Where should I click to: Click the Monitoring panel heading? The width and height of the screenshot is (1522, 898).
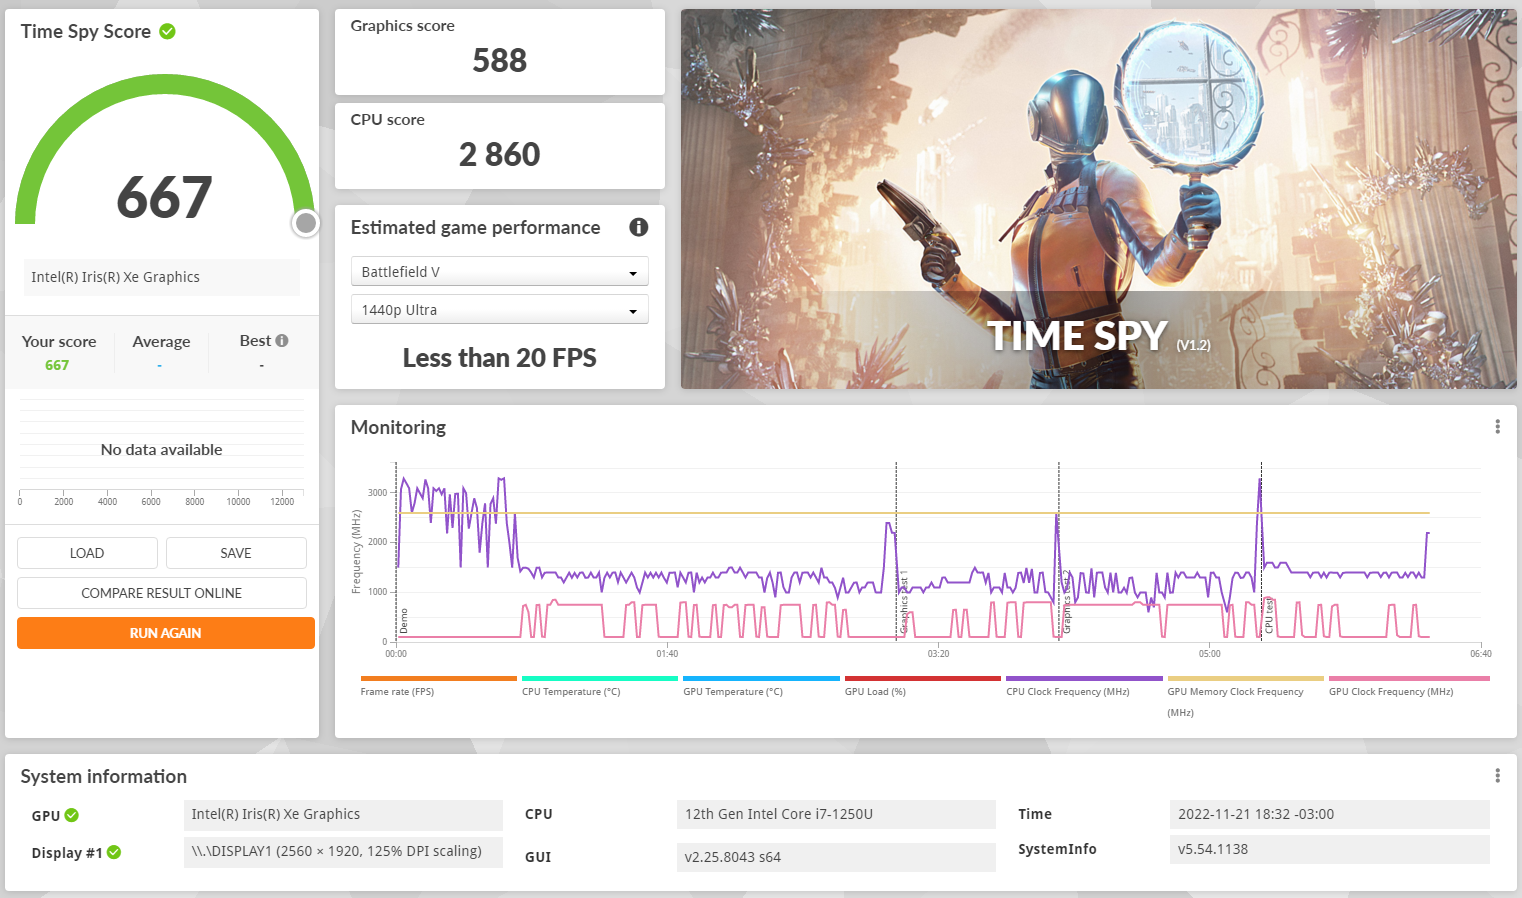(x=398, y=427)
